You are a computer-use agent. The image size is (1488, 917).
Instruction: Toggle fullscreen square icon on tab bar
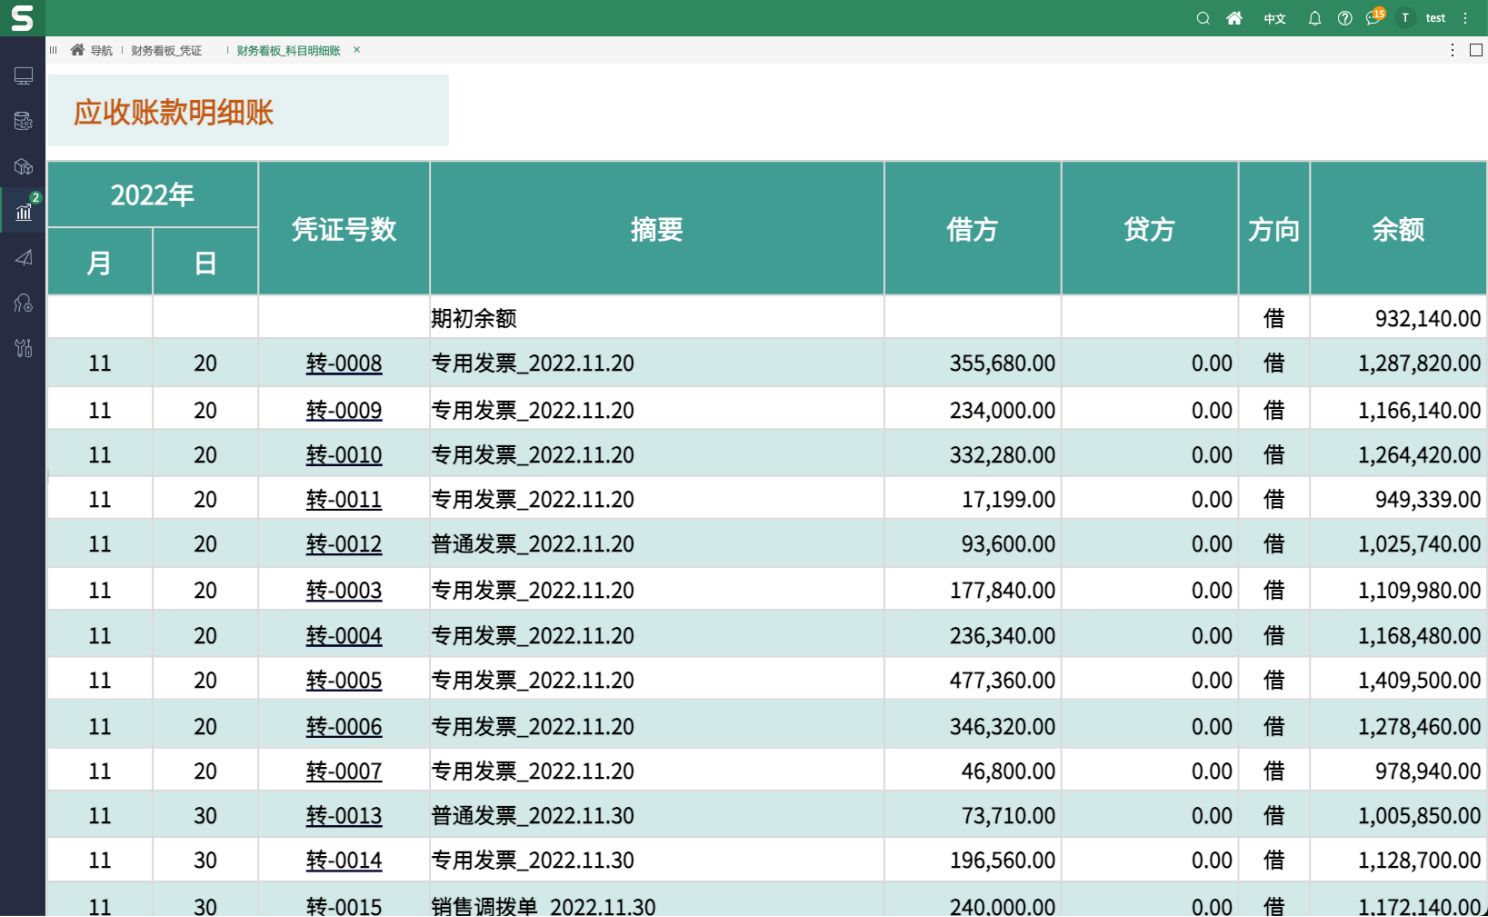point(1476,50)
